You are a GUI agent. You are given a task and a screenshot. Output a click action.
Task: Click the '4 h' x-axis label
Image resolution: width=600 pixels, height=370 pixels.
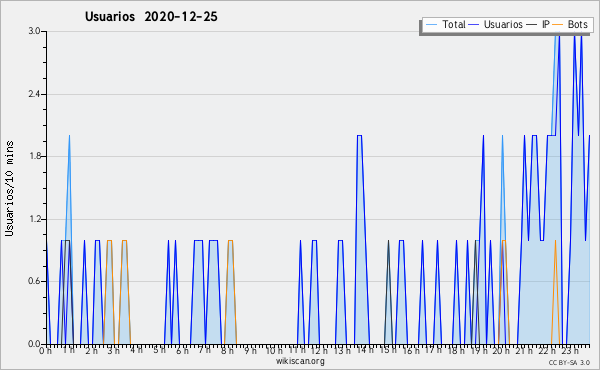[137, 350]
